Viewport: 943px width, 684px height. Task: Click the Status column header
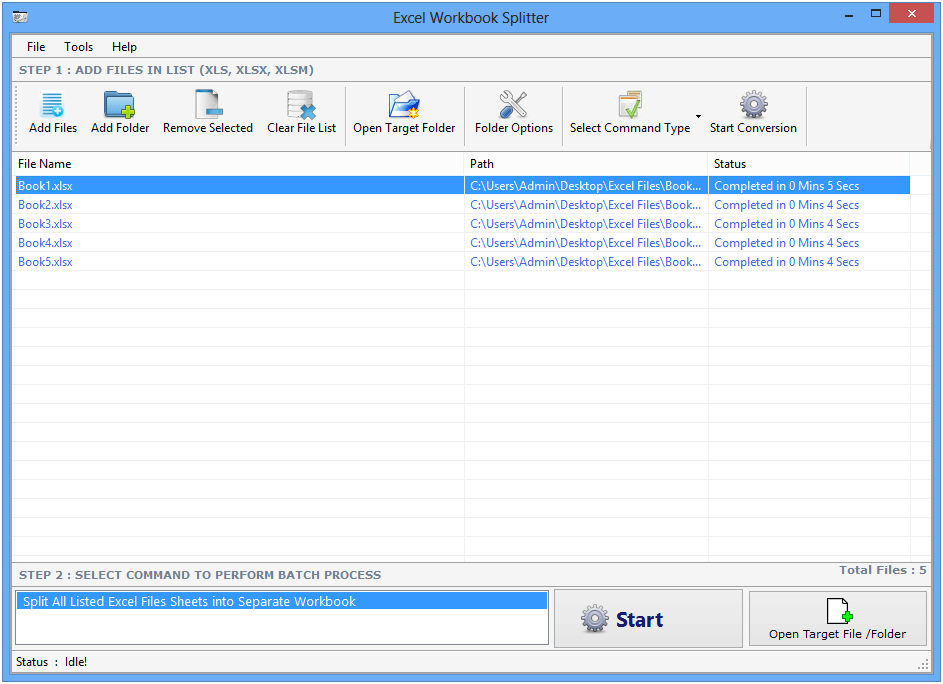tap(809, 164)
